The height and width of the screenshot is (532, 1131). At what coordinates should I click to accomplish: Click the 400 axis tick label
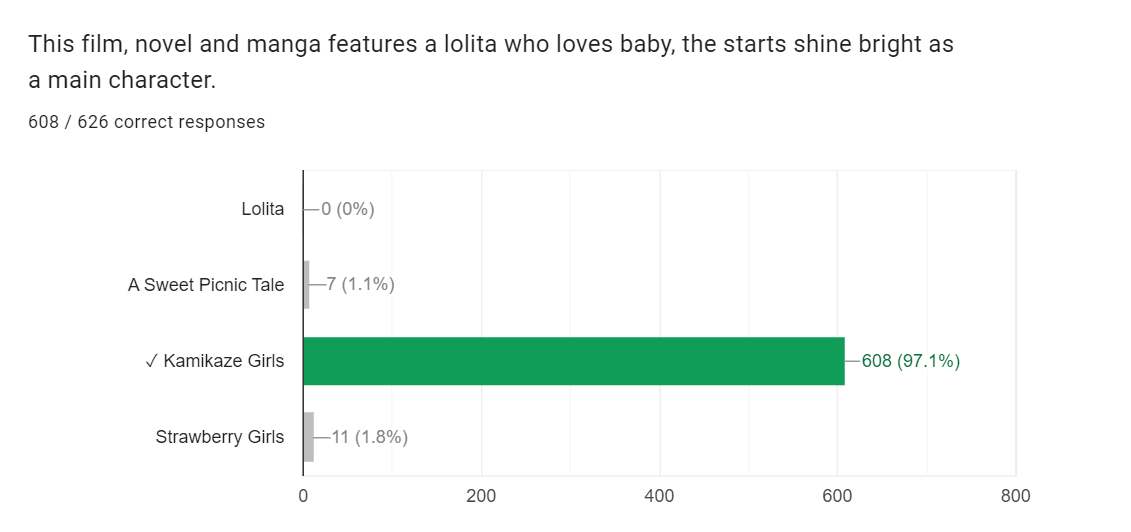click(x=659, y=496)
